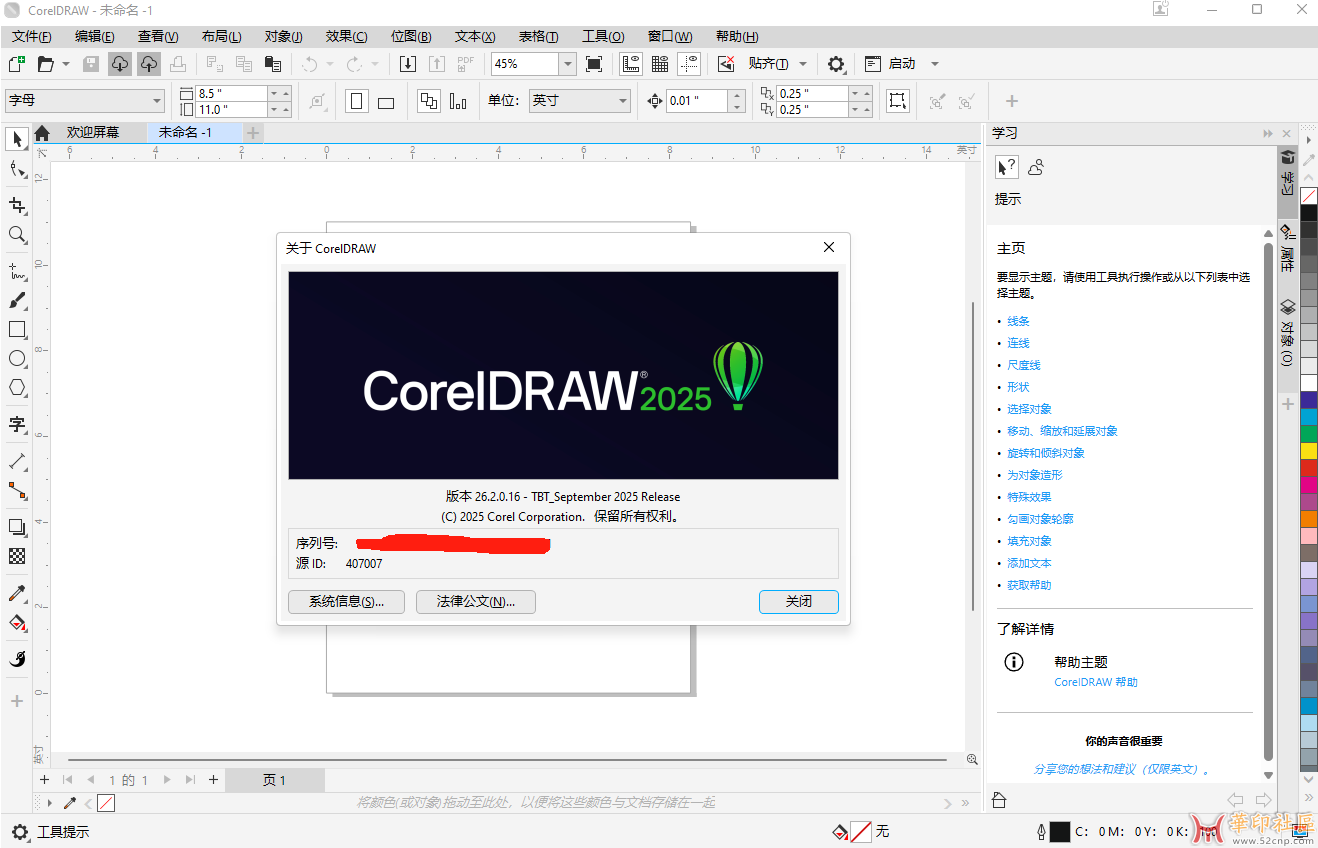Toggle current-page layout button
The image size is (1318, 848).
(x=458, y=101)
